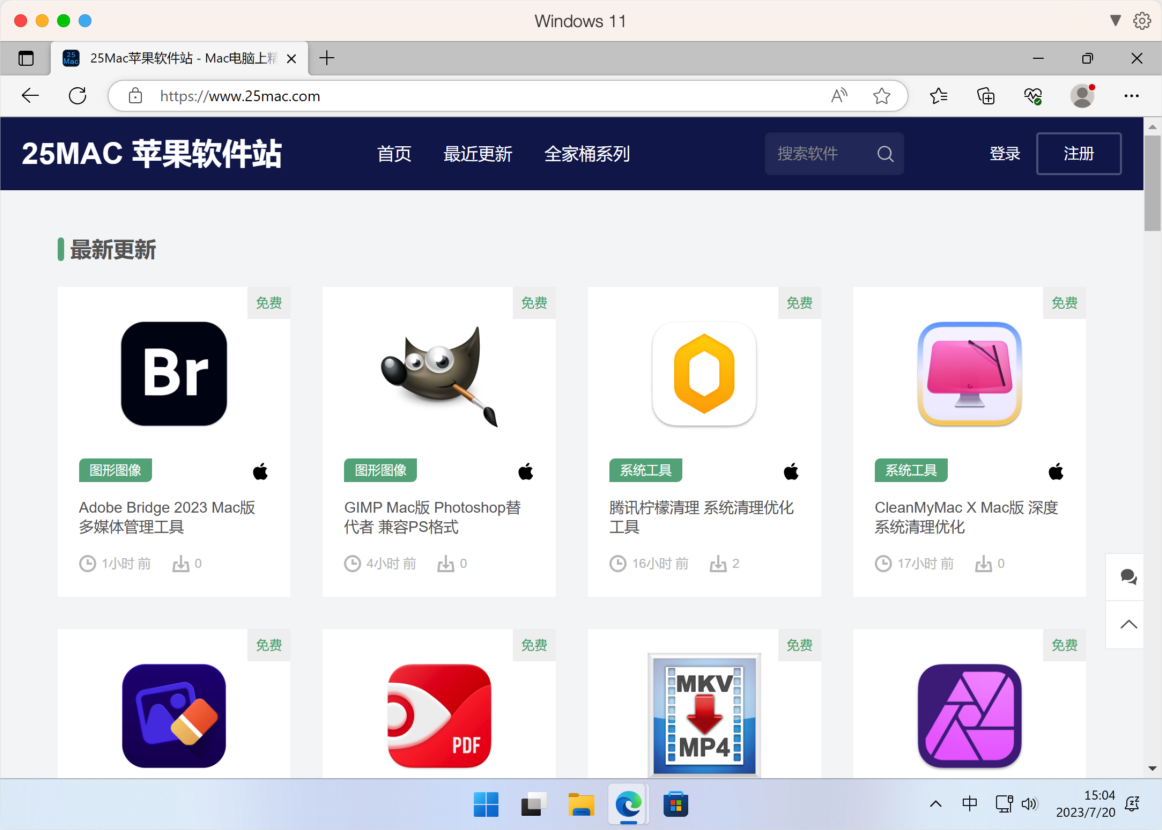Open Microsoft Store from the taskbar
Viewport: 1162px width, 830px height.
point(675,804)
